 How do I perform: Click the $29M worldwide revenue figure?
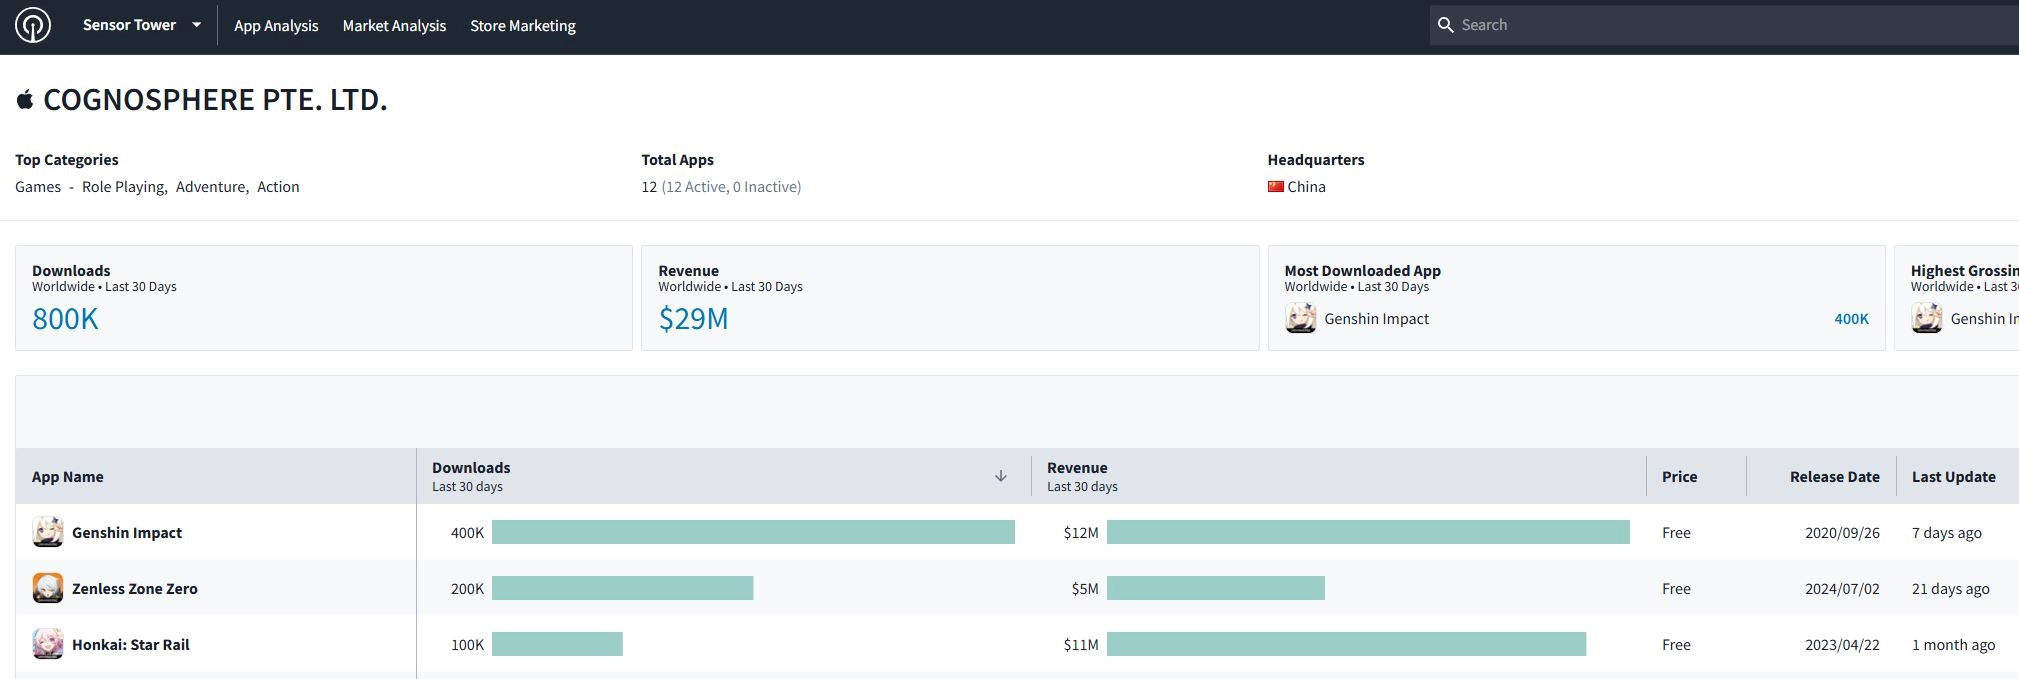pyautogui.click(x=693, y=319)
